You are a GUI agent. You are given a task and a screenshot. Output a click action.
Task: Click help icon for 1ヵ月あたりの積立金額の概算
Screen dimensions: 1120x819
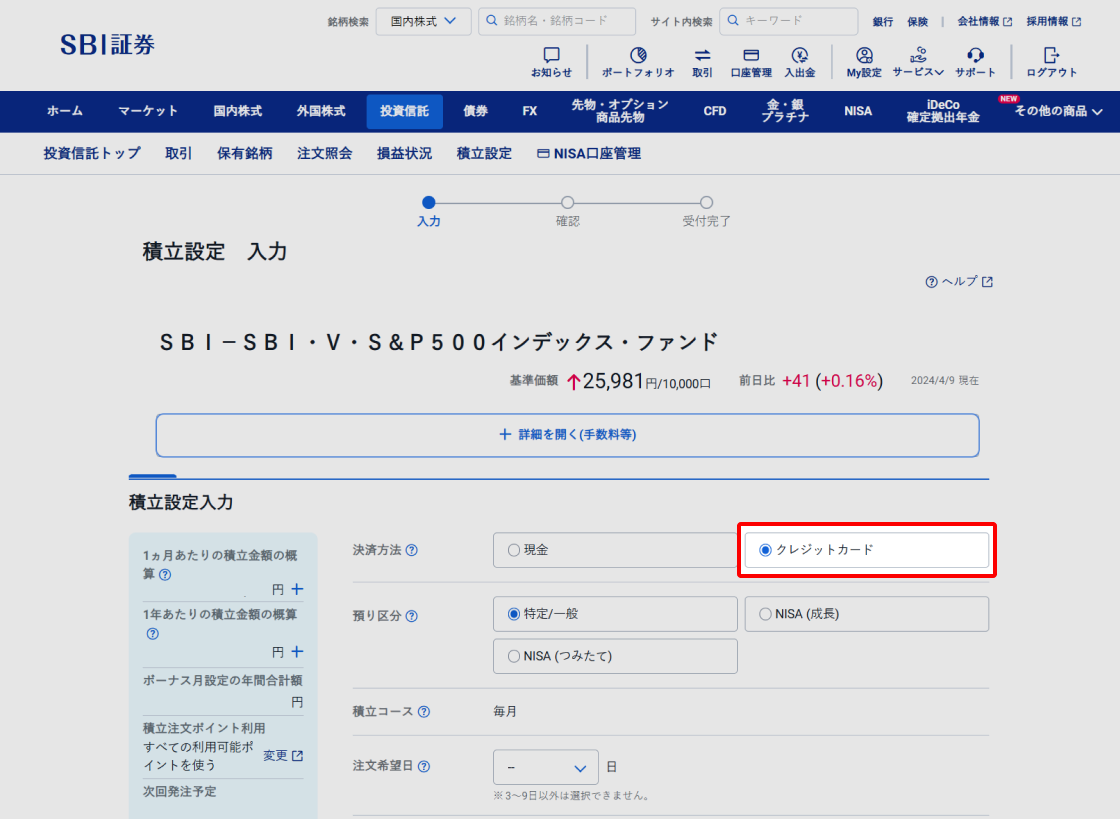(165, 575)
